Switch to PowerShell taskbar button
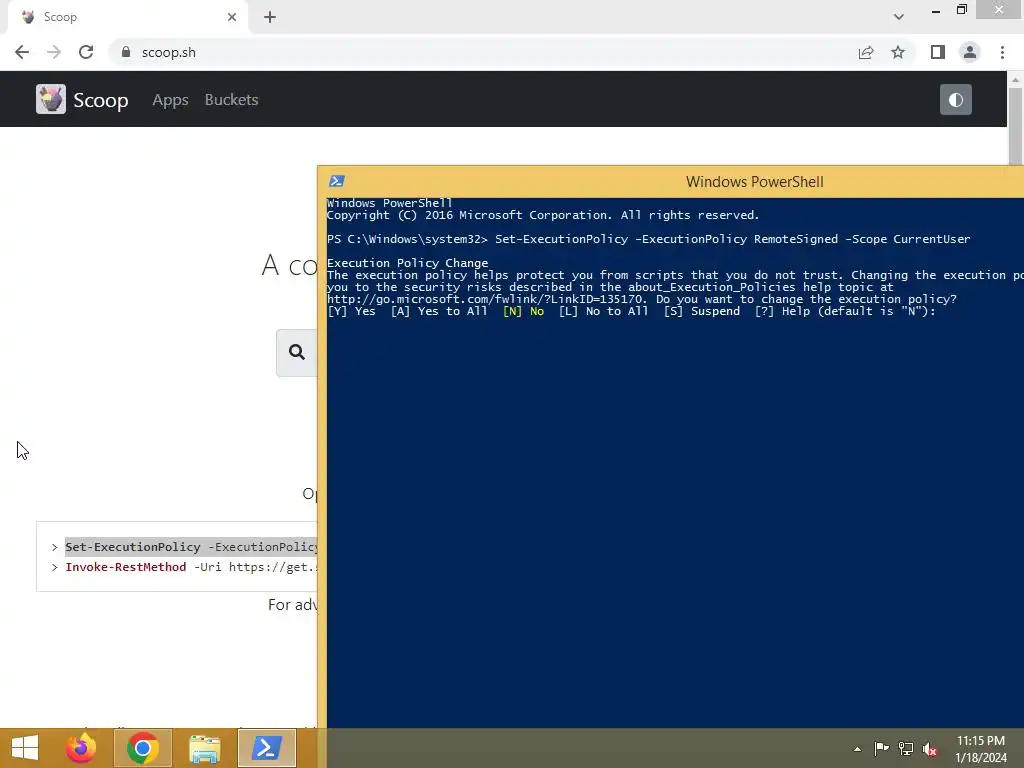This screenshot has width=1024, height=768. tap(266, 748)
